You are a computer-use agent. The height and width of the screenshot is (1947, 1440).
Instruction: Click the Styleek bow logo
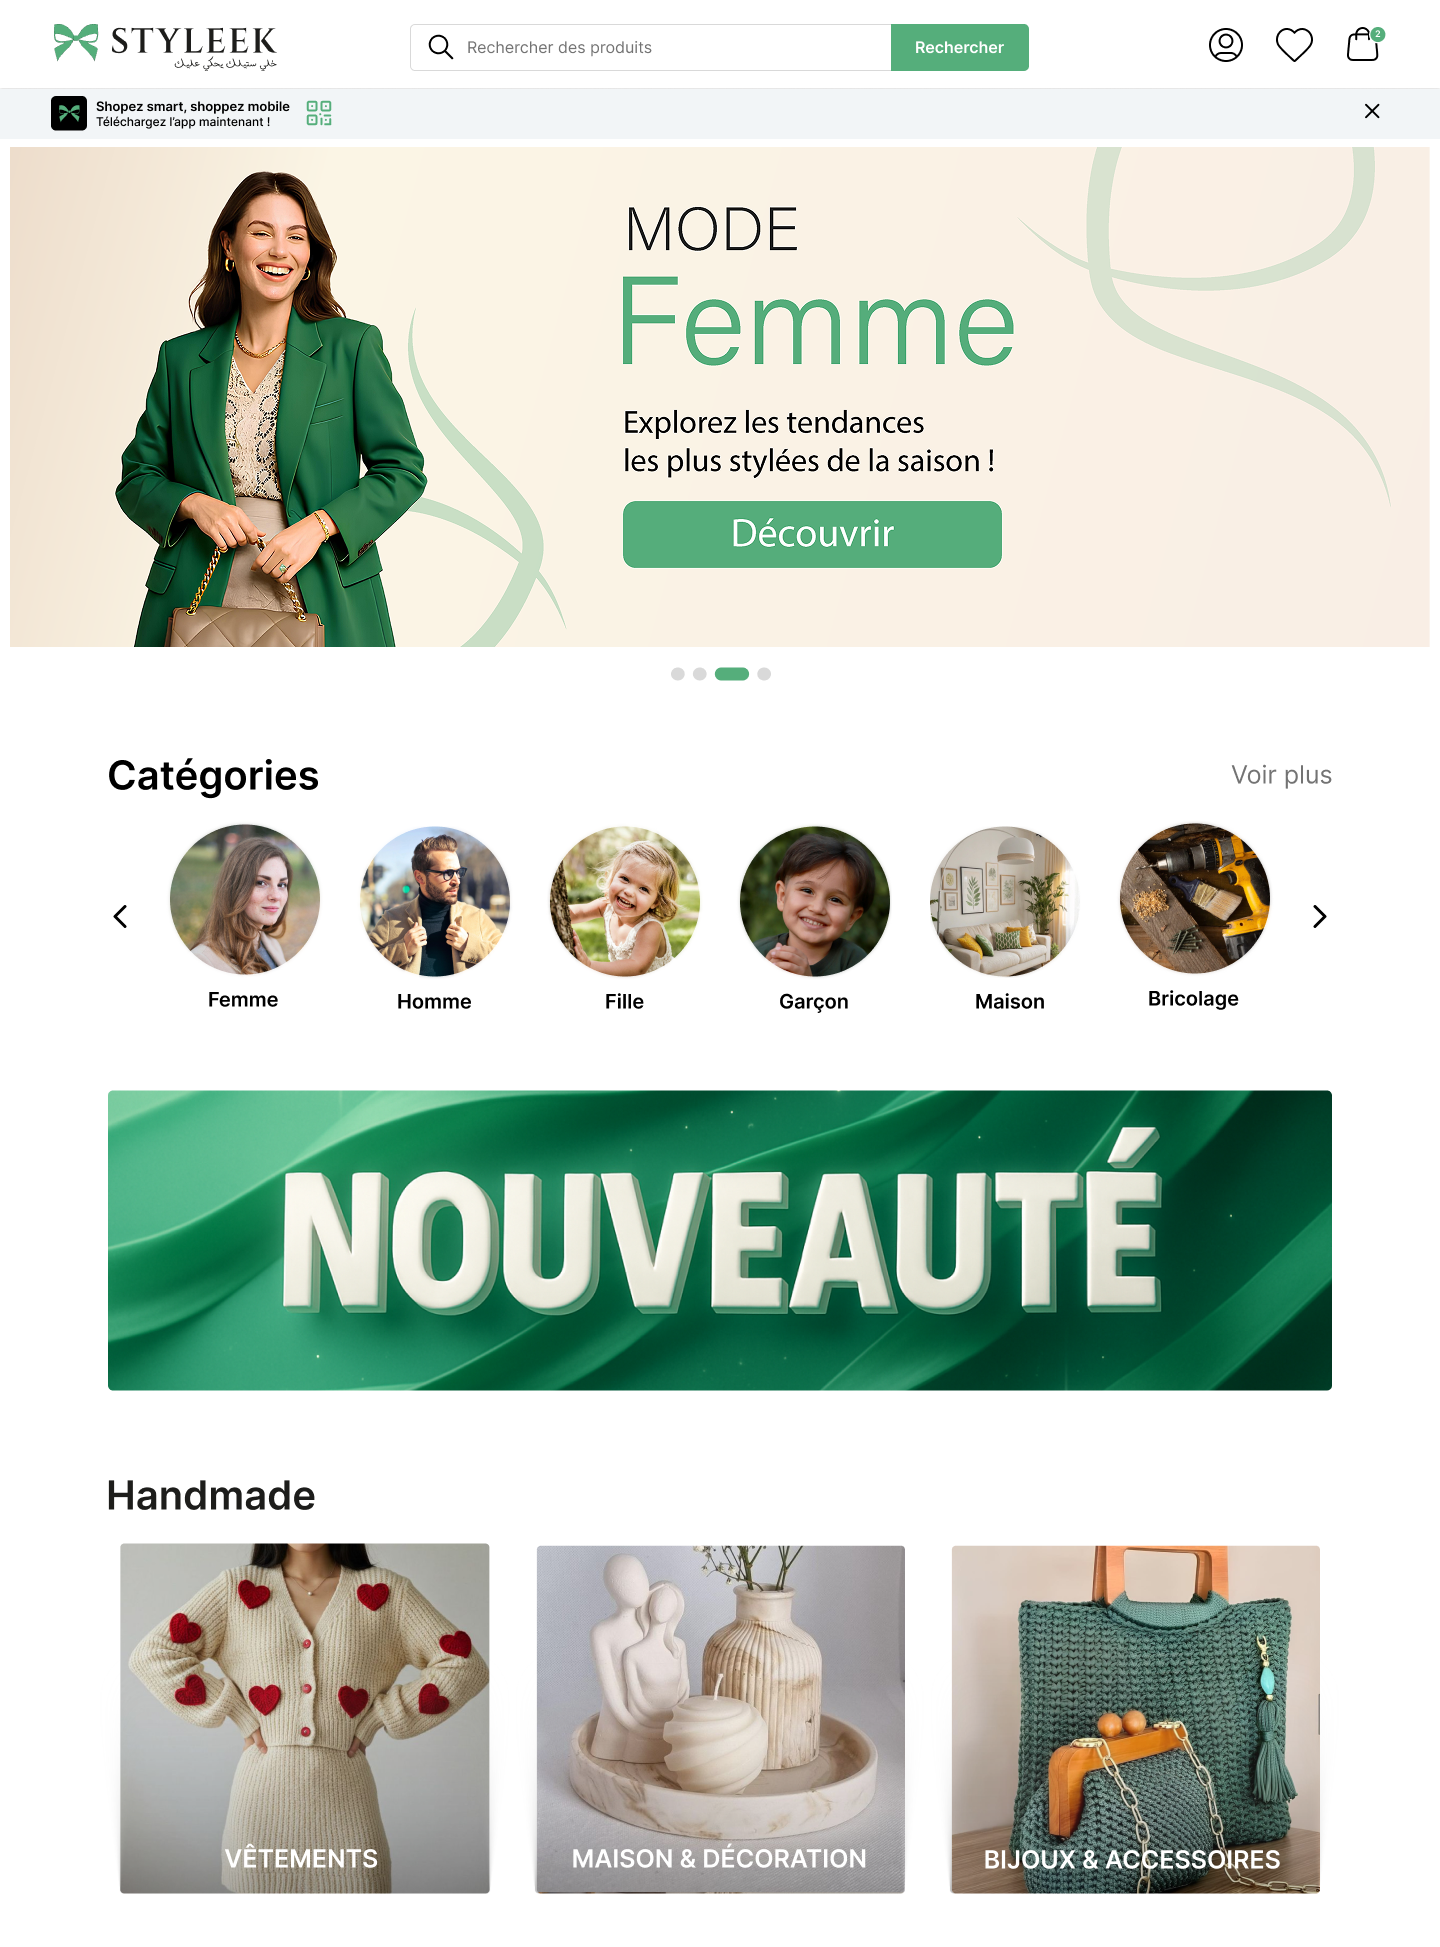click(76, 42)
